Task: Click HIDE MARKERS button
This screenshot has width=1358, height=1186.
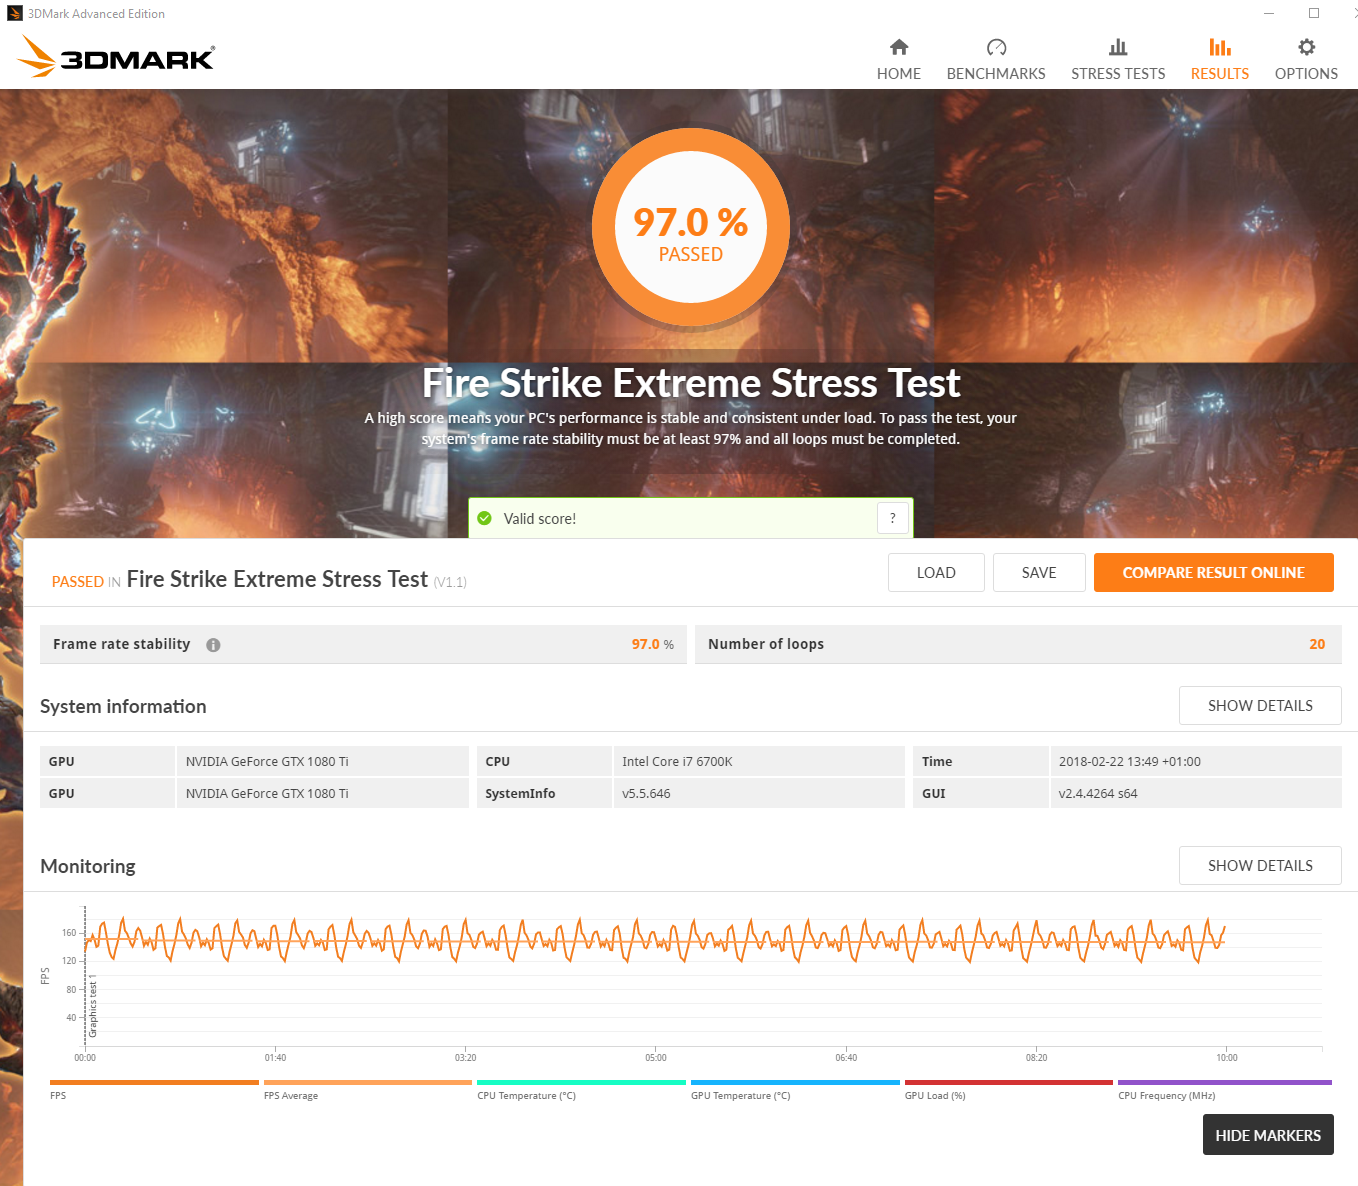Action: (x=1268, y=1135)
